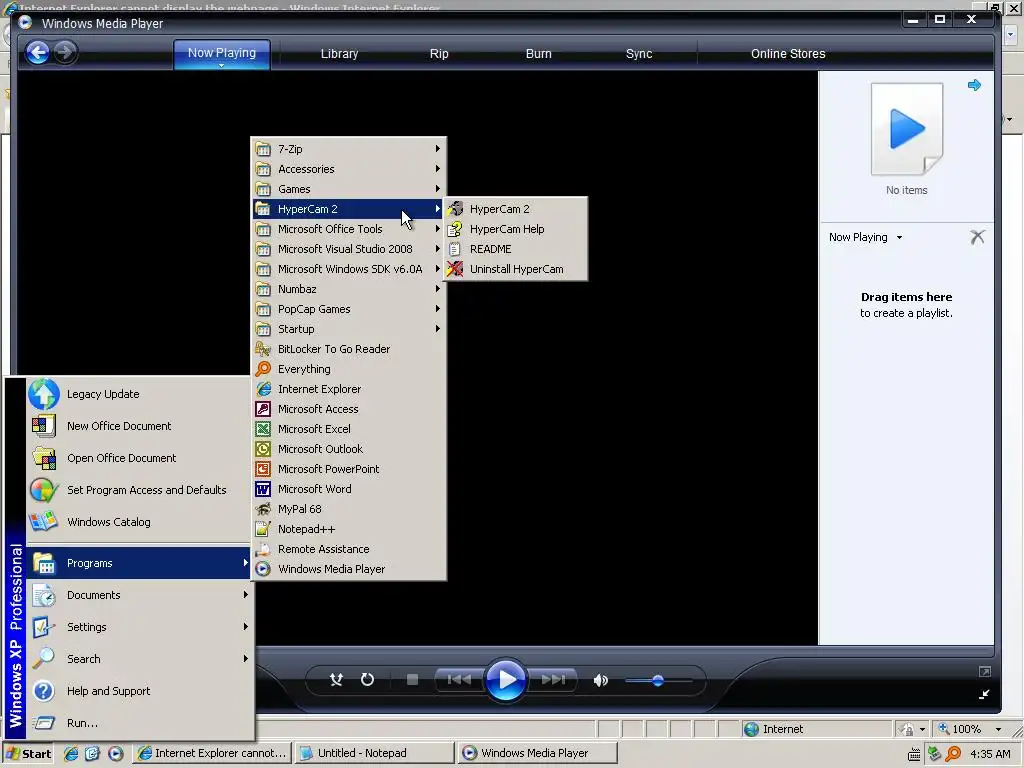Screen dimensions: 1024x768
Task: Click the No items playlist thumbnail
Action: pyautogui.click(x=907, y=129)
